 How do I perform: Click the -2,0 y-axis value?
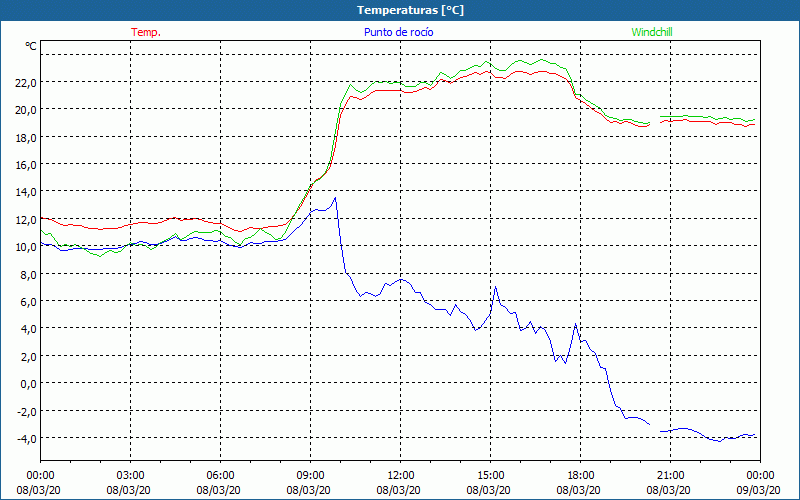pos(27,411)
